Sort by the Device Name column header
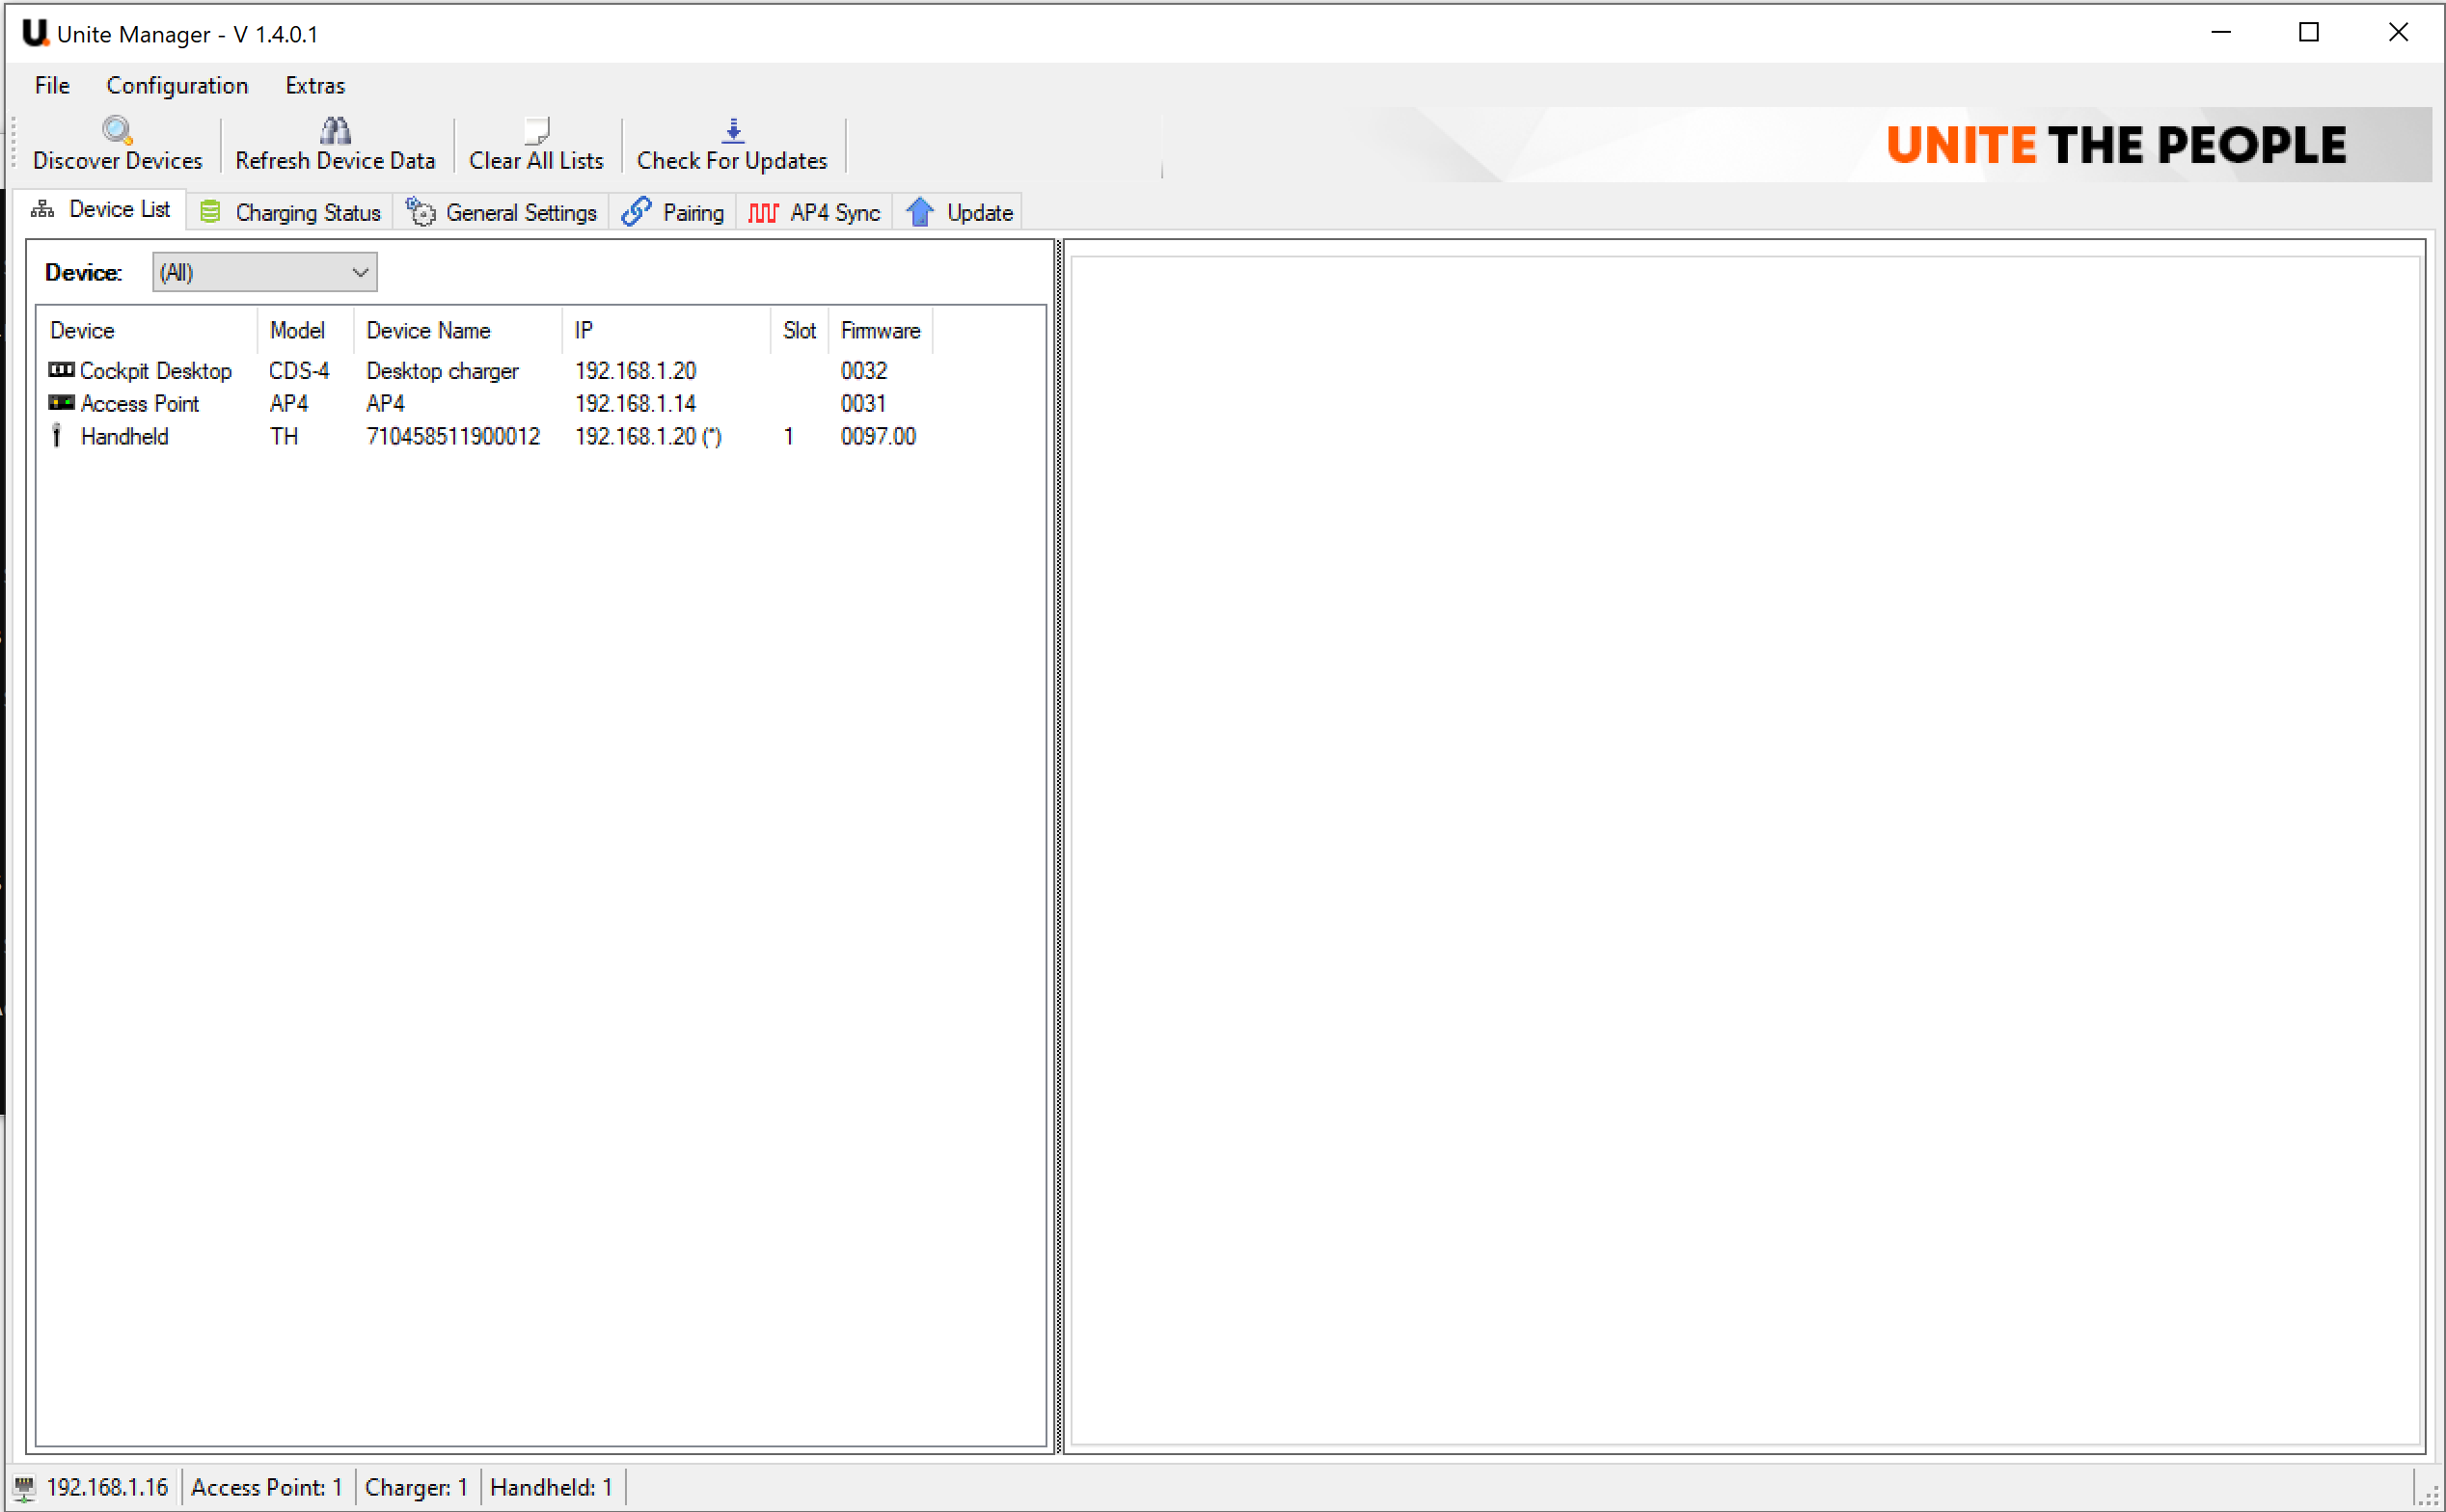This screenshot has height=1512, width=2446. (428, 331)
